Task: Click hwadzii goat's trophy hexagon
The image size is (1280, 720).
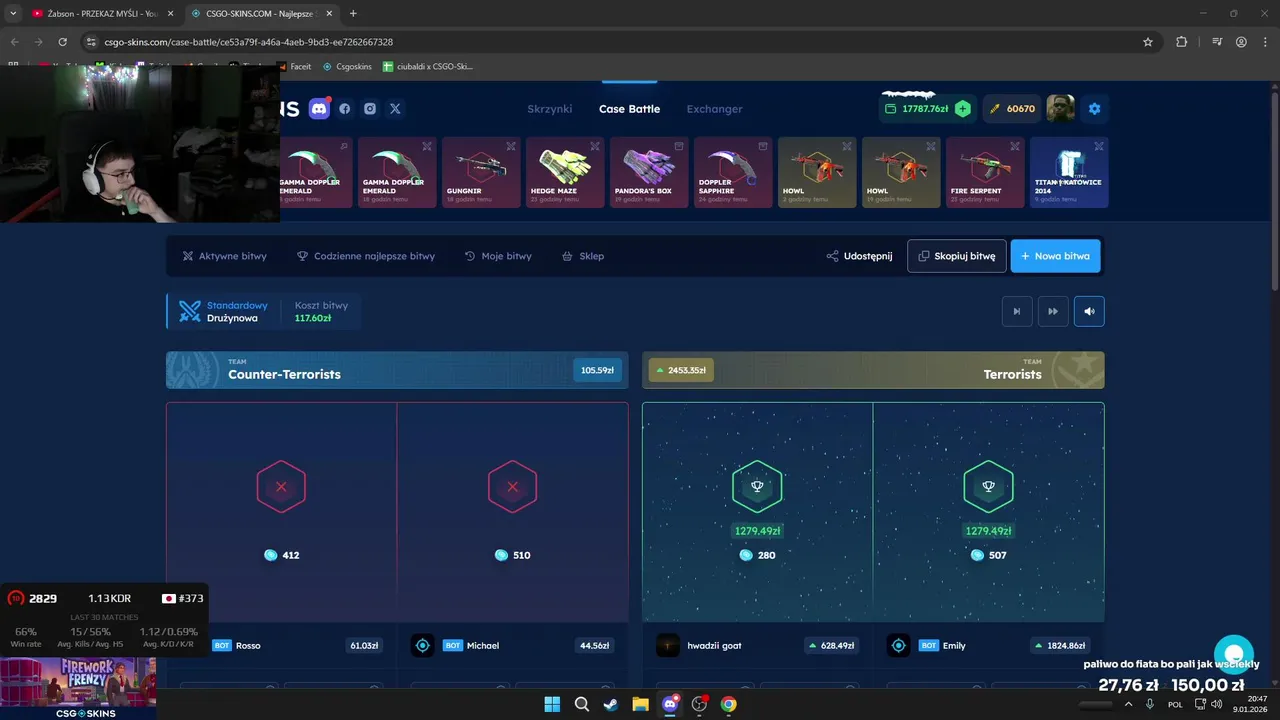Action: point(757,487)
